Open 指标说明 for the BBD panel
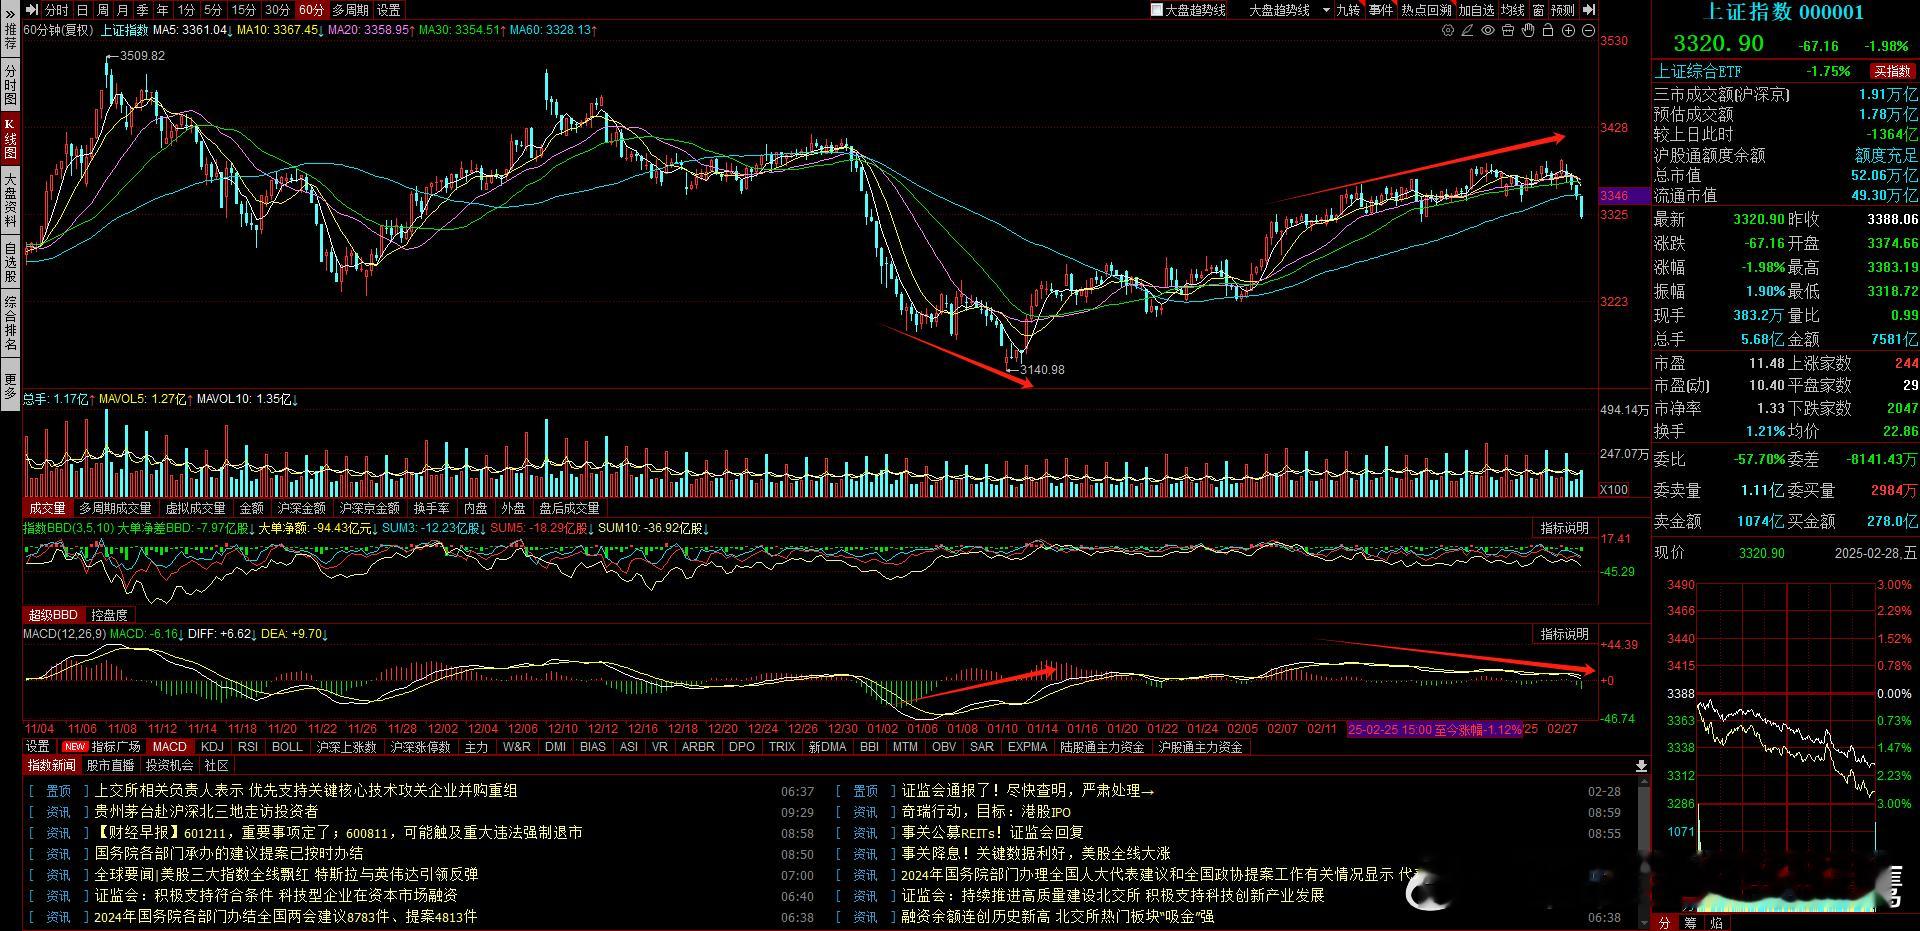 1564,528
